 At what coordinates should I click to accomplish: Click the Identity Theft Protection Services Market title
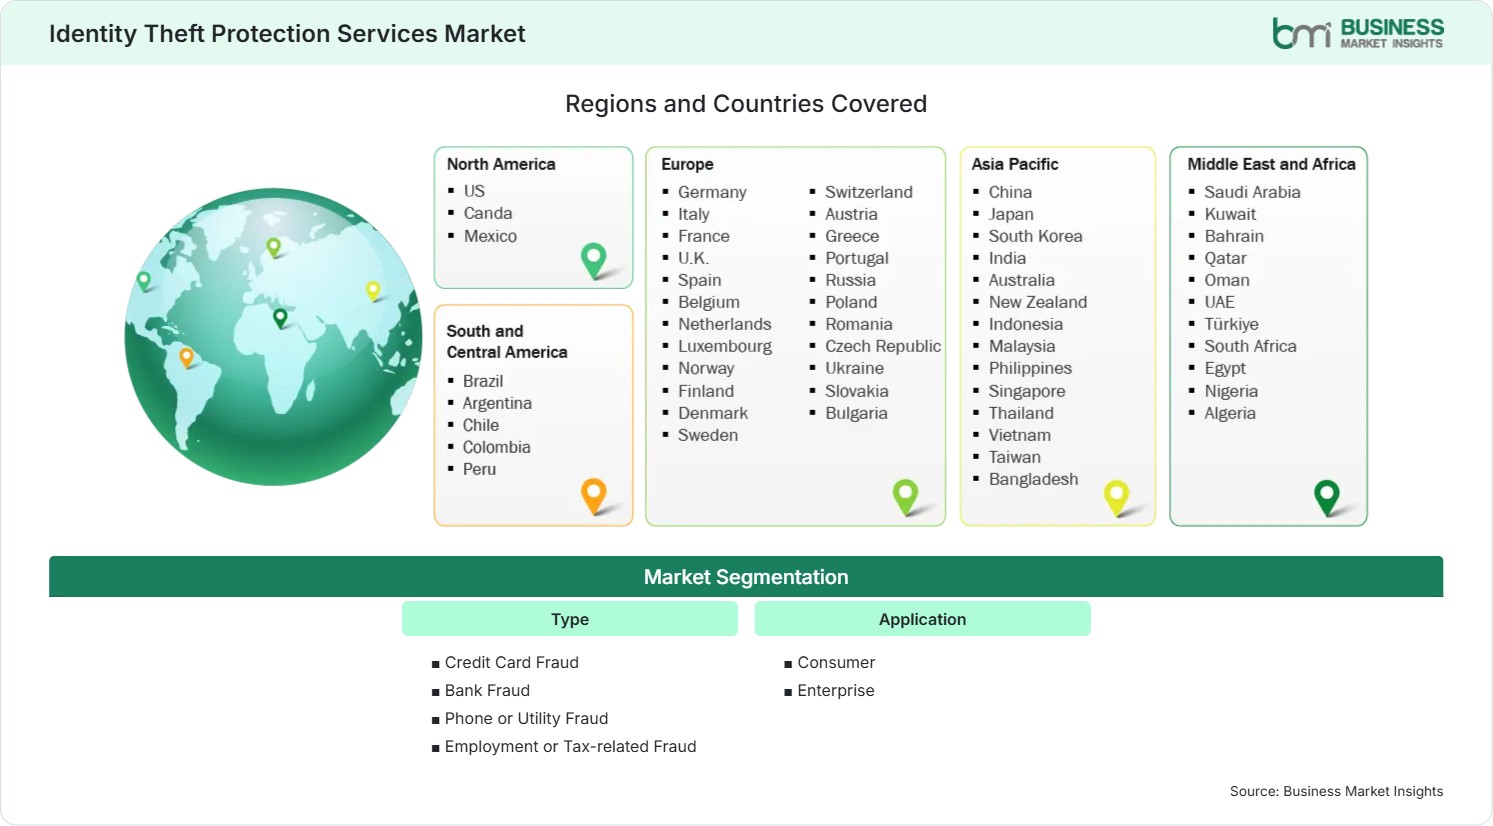click(287, 34)
